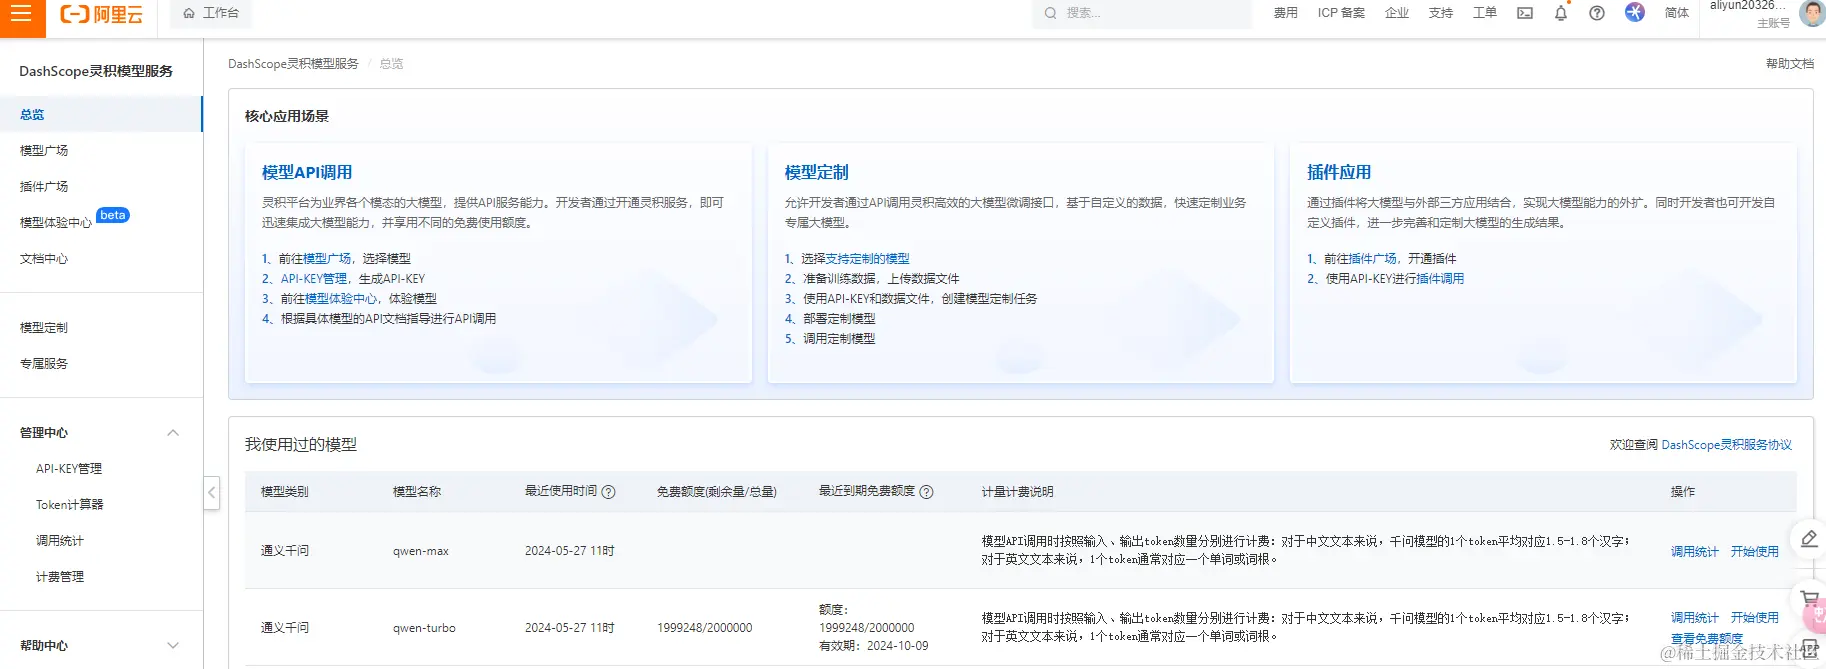
Task: Click the 插件应用 card title
Action: coord(1339,172)
